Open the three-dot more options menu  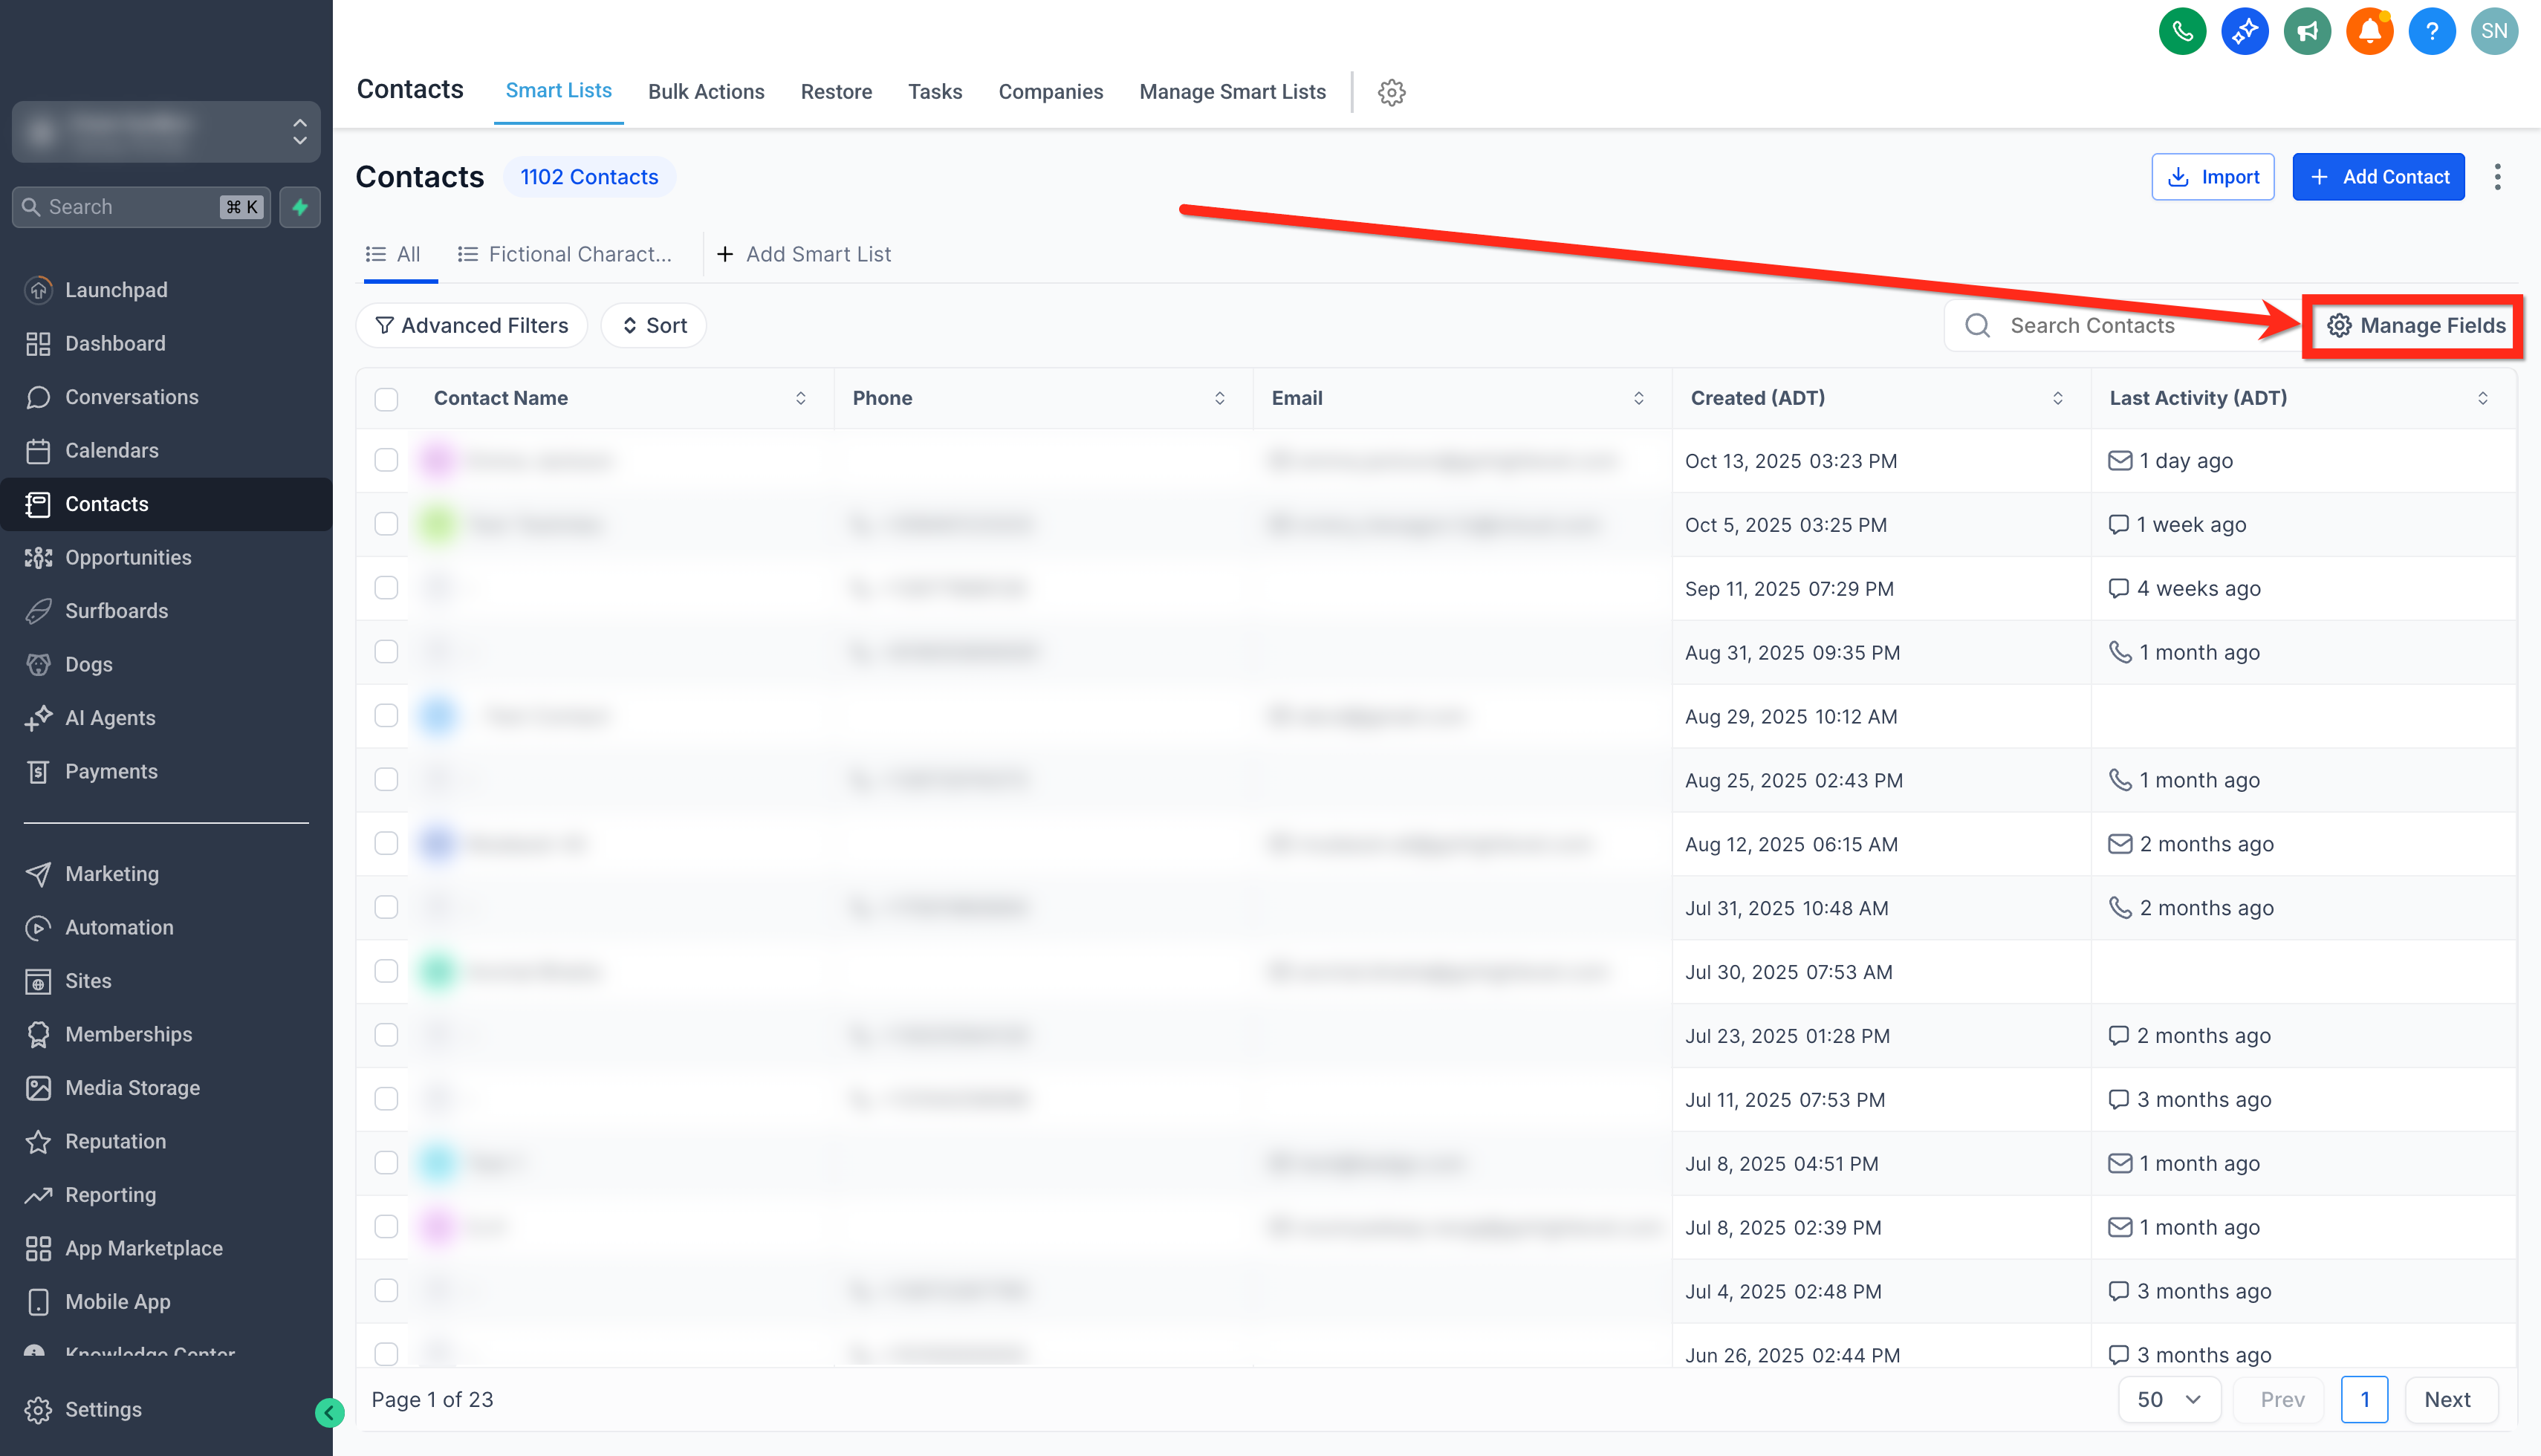2497,177
